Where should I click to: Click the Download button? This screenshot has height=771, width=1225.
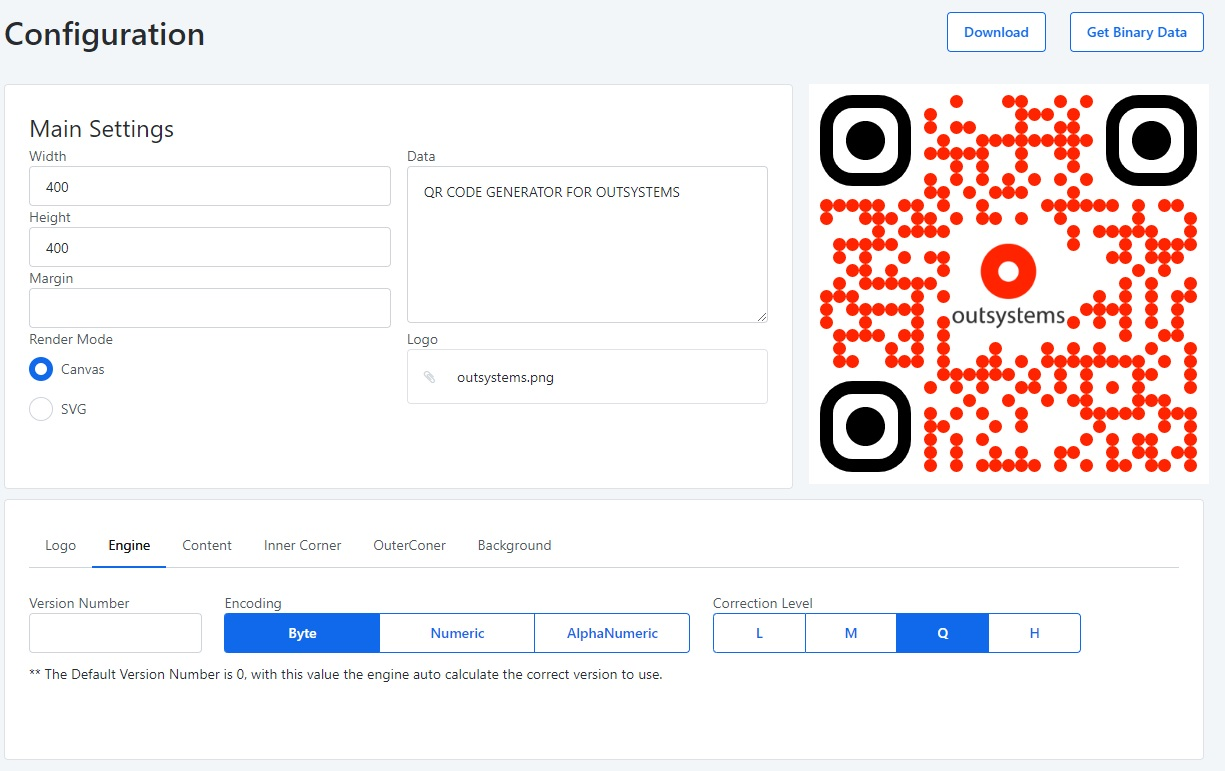point(996,32)
